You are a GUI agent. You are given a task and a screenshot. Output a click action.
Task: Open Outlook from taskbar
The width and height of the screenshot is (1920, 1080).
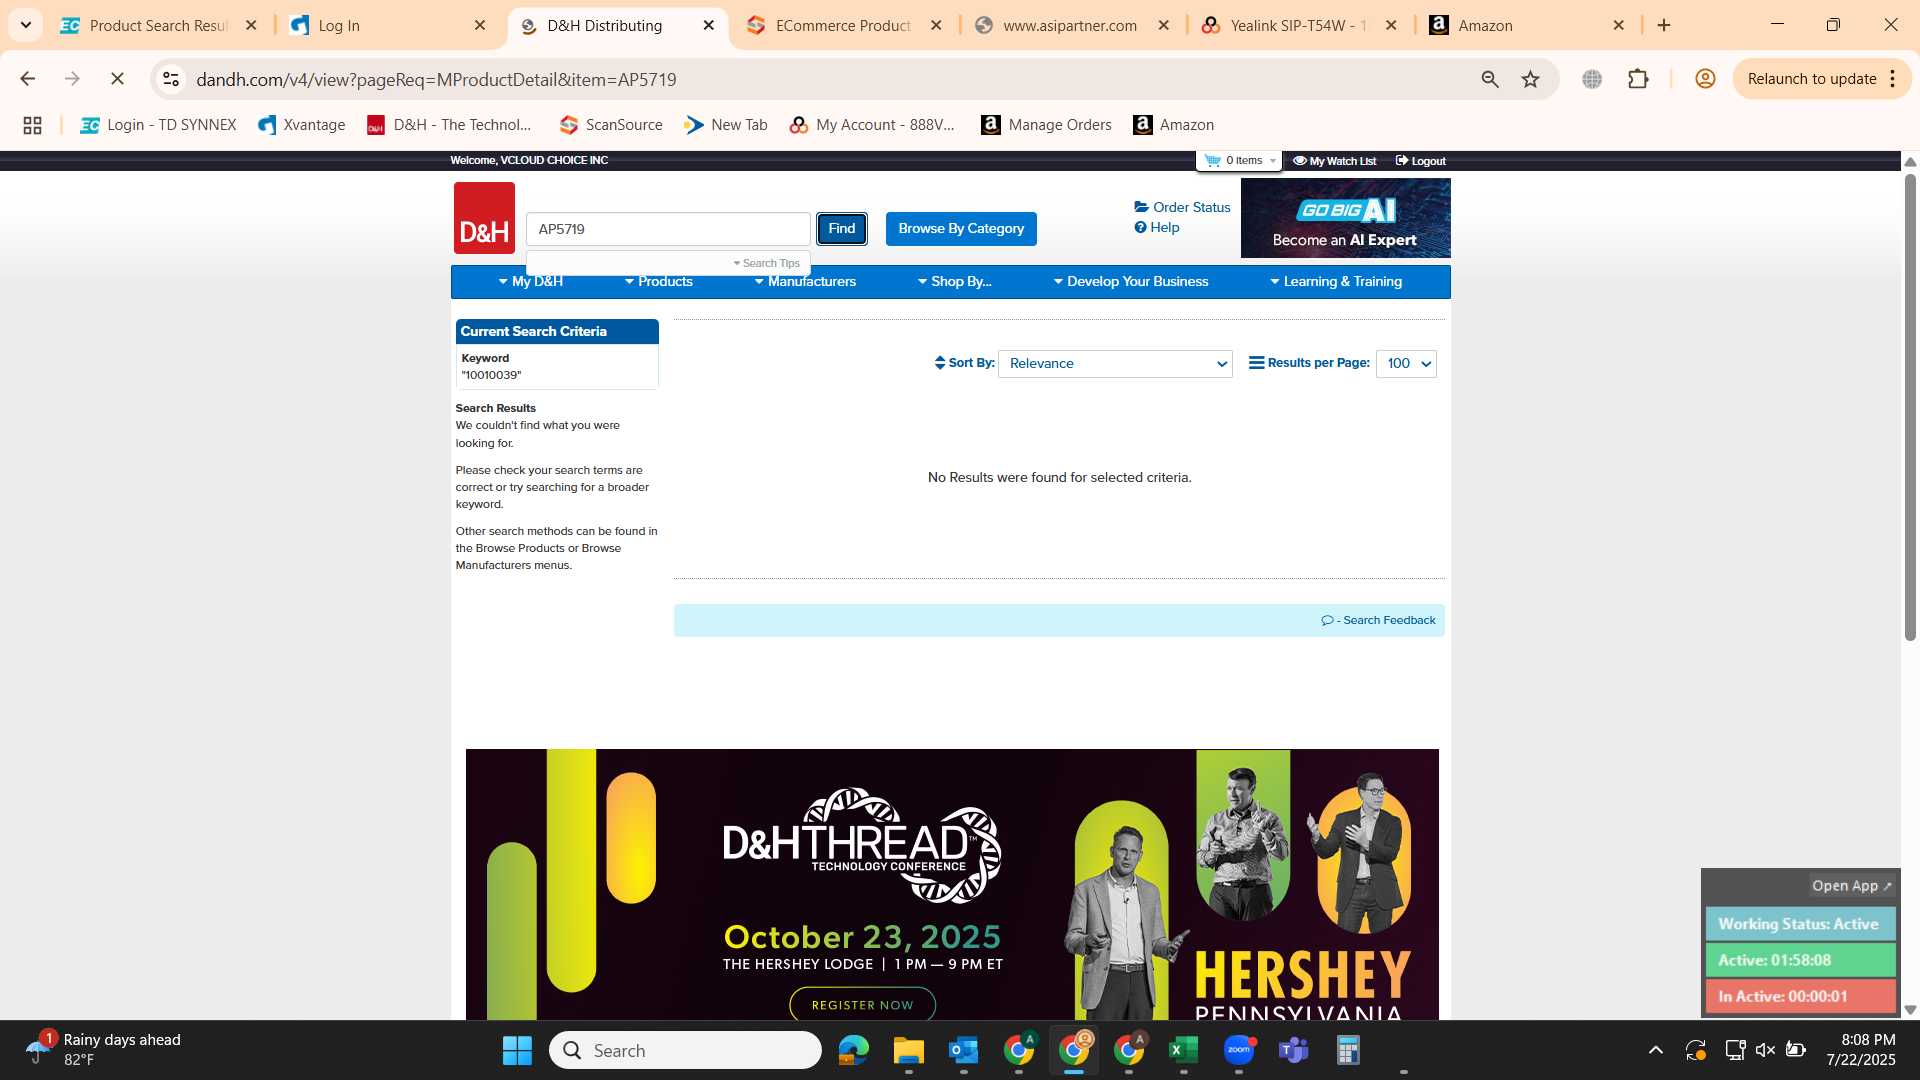963,1050
